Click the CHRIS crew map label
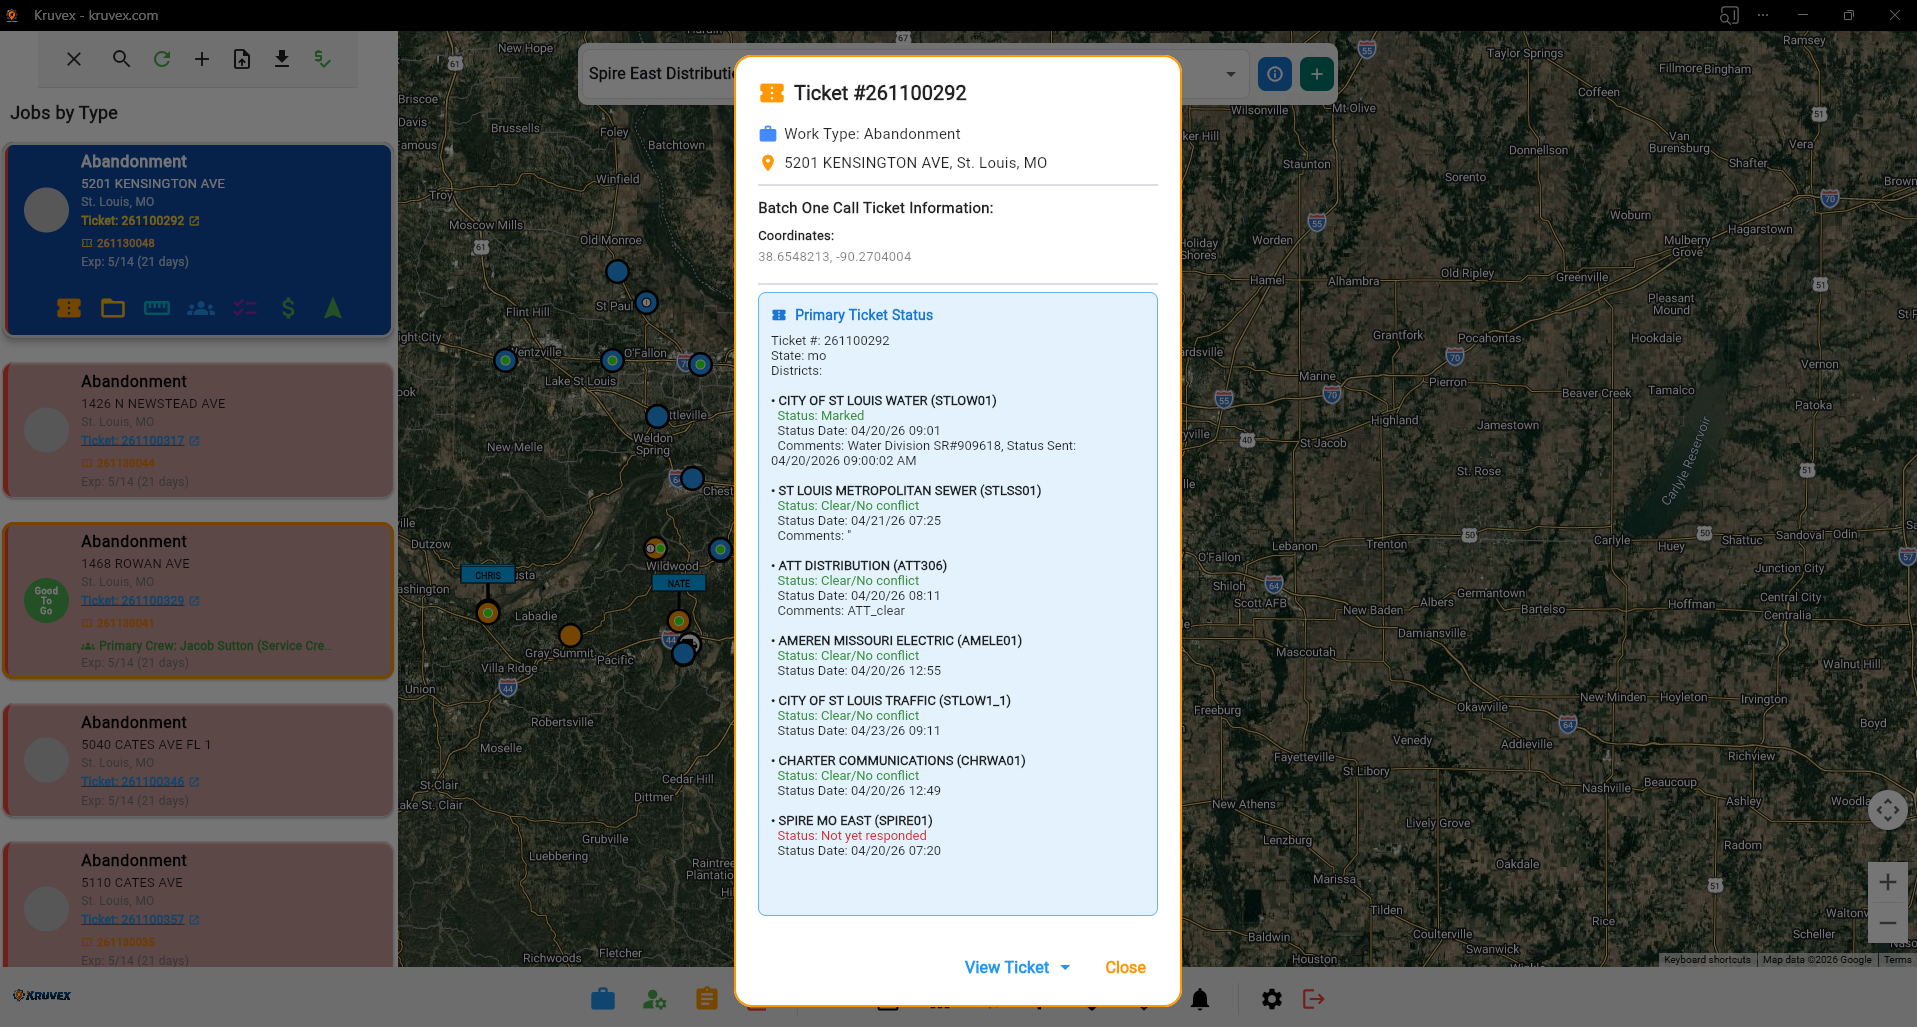This screenshot has height=1027, width=1917. point(488,575)
